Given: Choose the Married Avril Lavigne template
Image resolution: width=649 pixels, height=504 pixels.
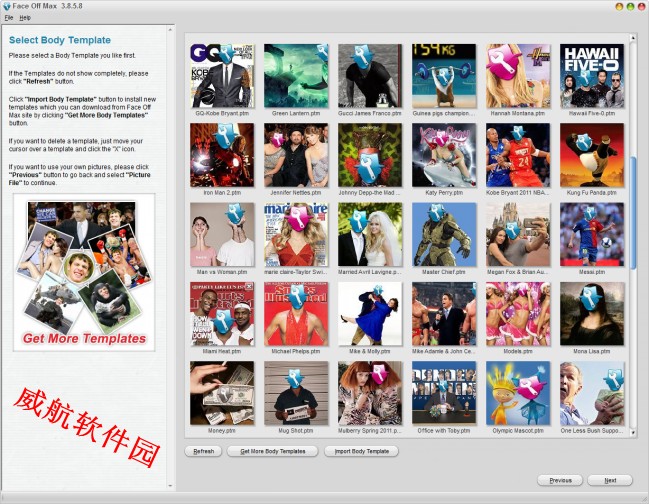Looking at the screenshot, I should [x=370, y=235].
